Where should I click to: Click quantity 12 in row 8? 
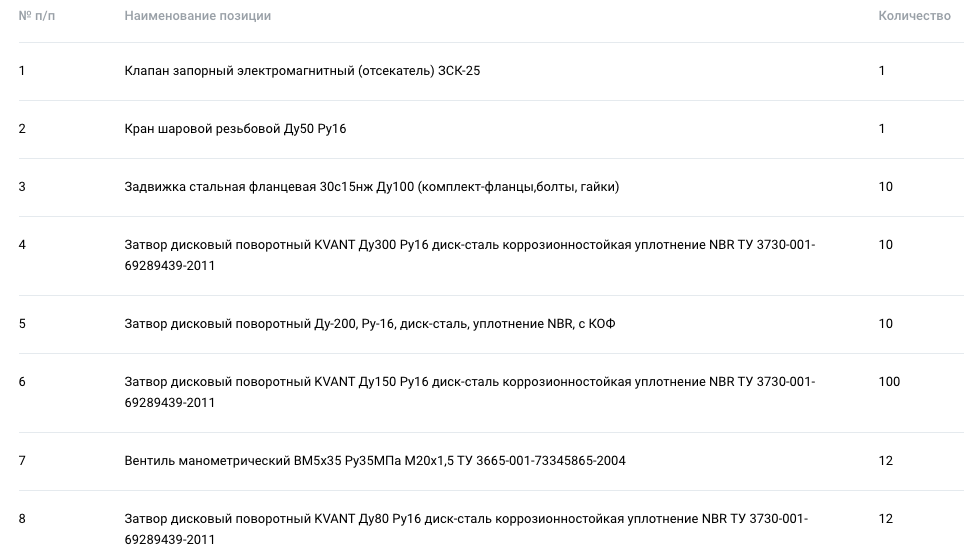(885, 519)
